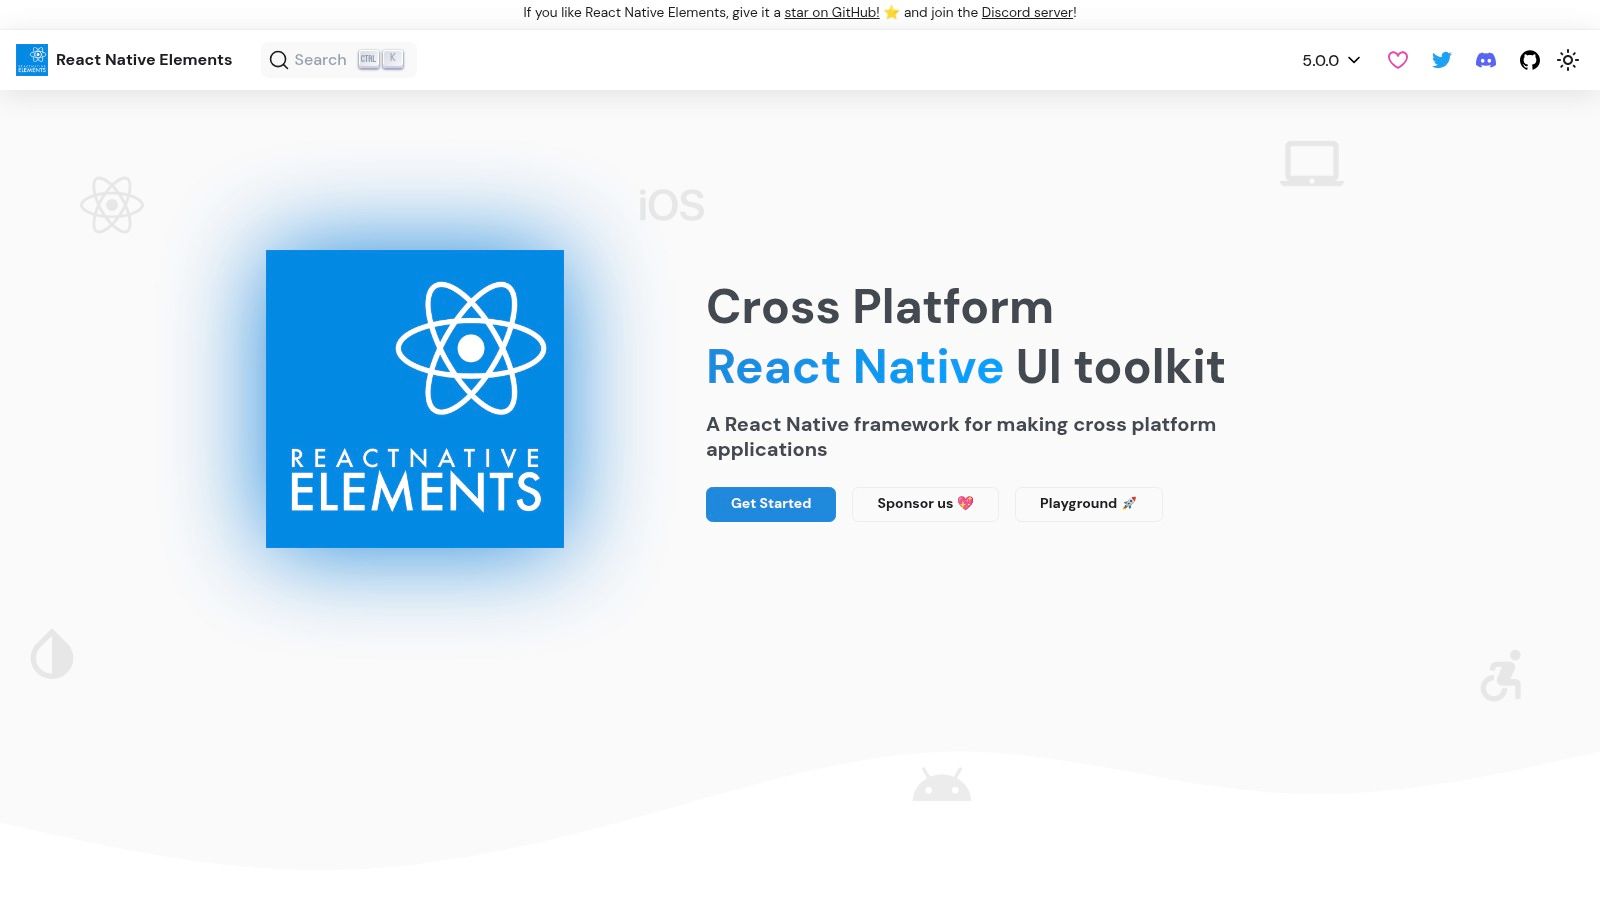Click the Get Started button
Screen dimensions: 1600x900
(x=770, y=504)
